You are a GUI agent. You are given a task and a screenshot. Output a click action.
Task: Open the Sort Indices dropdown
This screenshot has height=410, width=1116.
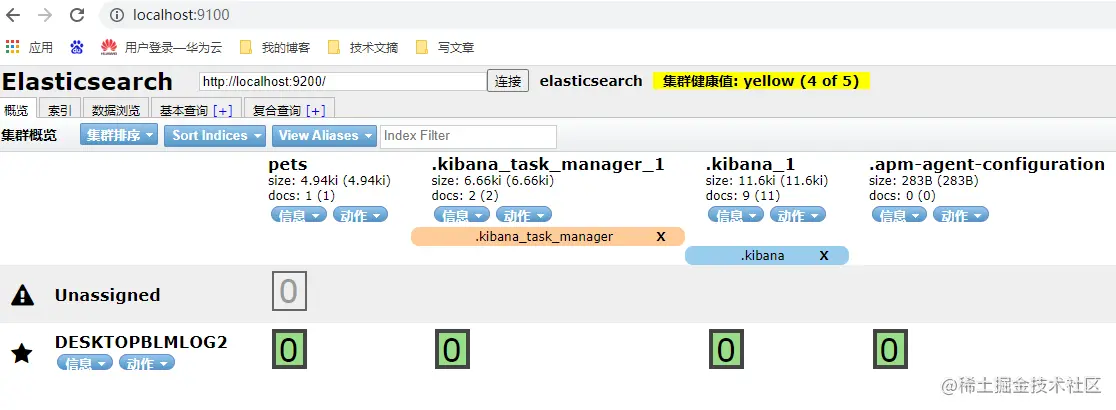point(215,135)
